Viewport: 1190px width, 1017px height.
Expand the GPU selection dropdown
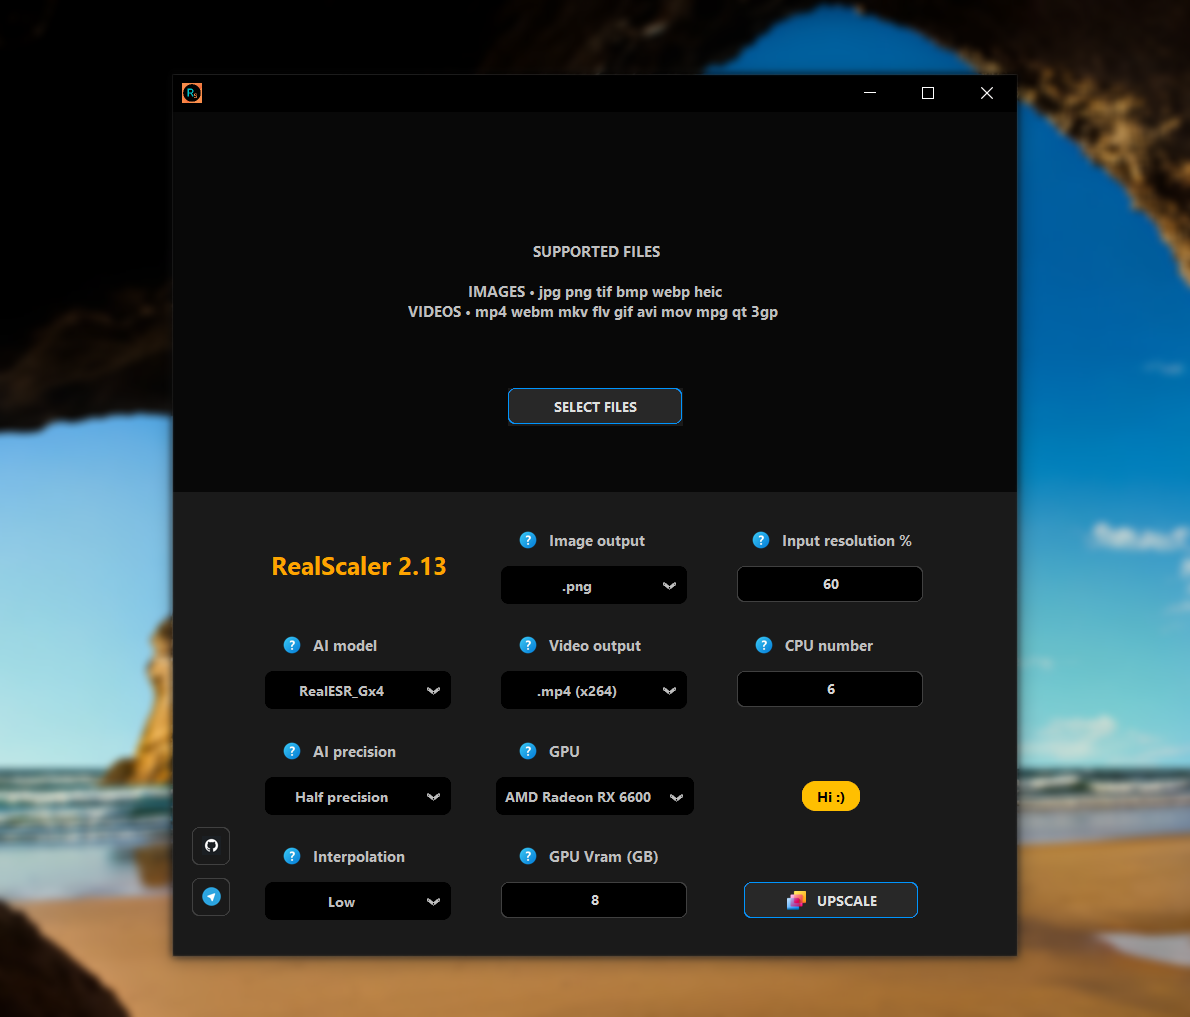[x=594, y=796]
